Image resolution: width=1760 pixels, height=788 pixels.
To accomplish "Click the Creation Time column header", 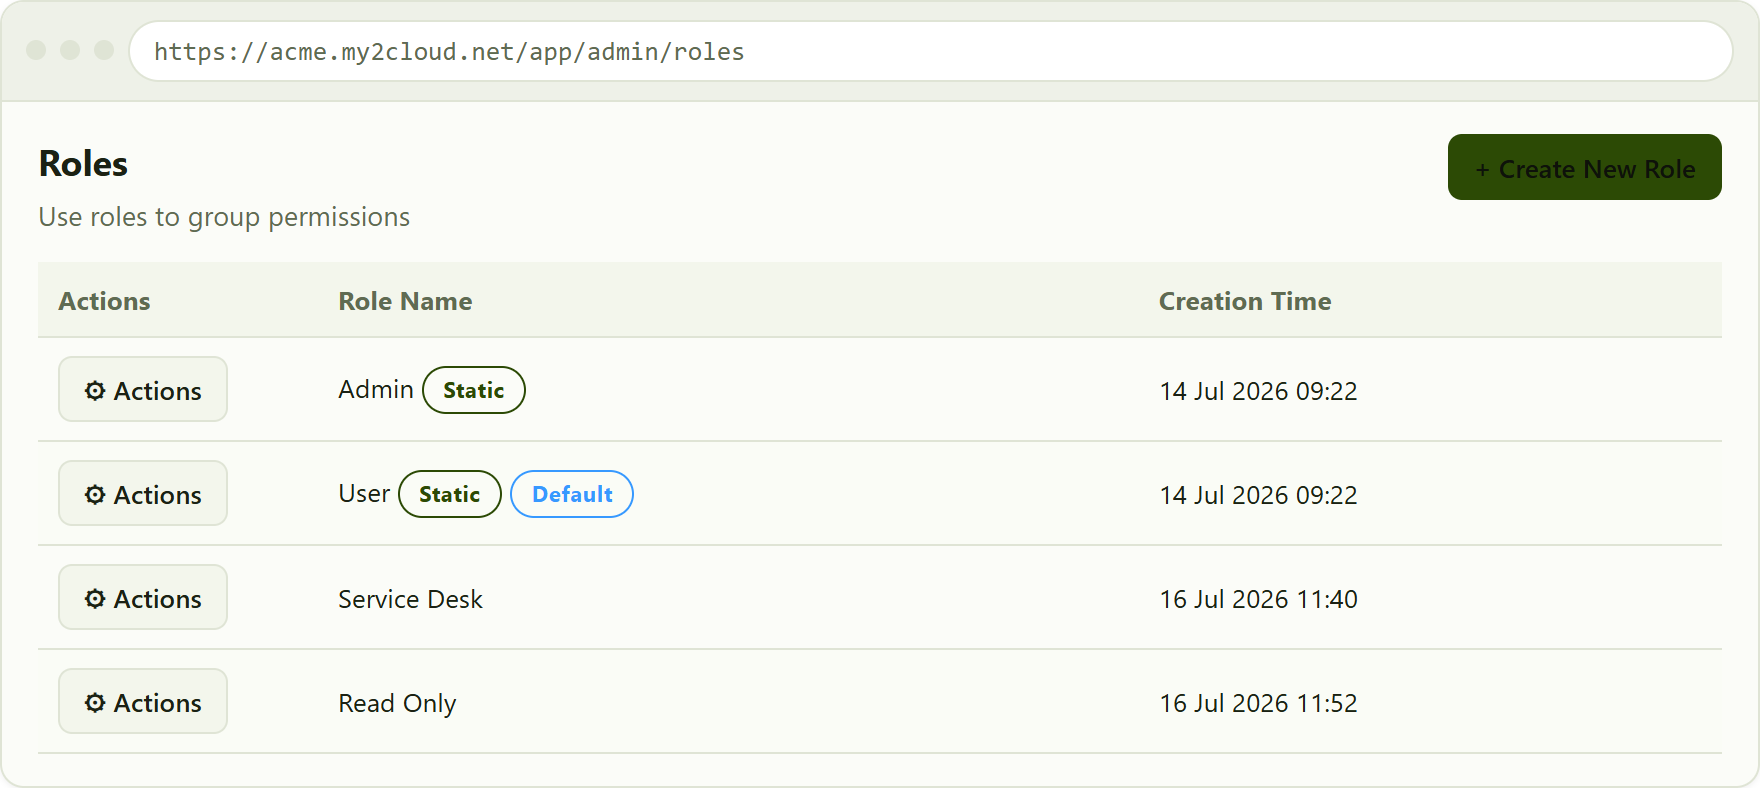I will point(1245,301).
